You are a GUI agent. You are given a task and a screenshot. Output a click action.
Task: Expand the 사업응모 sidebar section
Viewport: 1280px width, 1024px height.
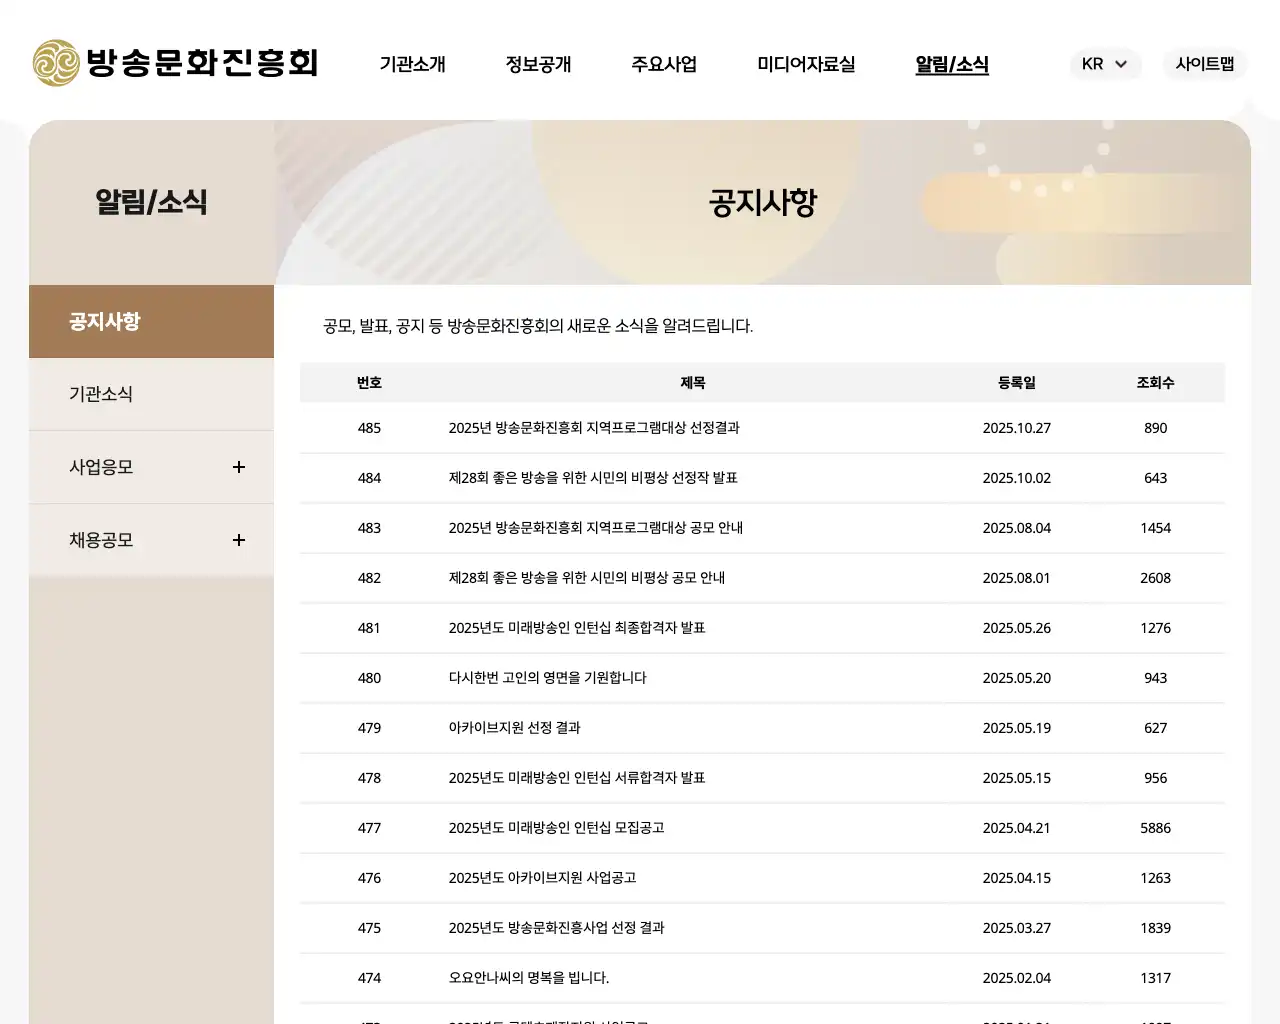coord(238,467)
